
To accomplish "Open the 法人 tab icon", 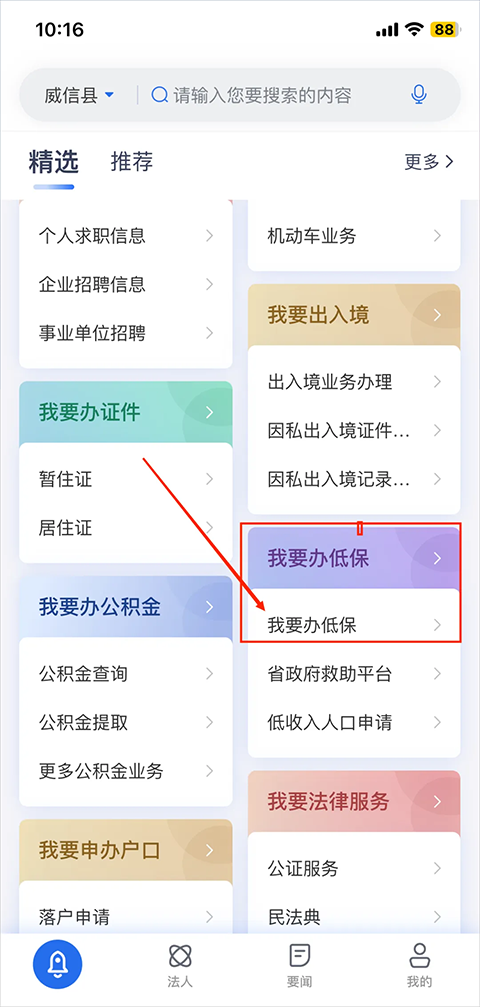I will tap(180, 956).
